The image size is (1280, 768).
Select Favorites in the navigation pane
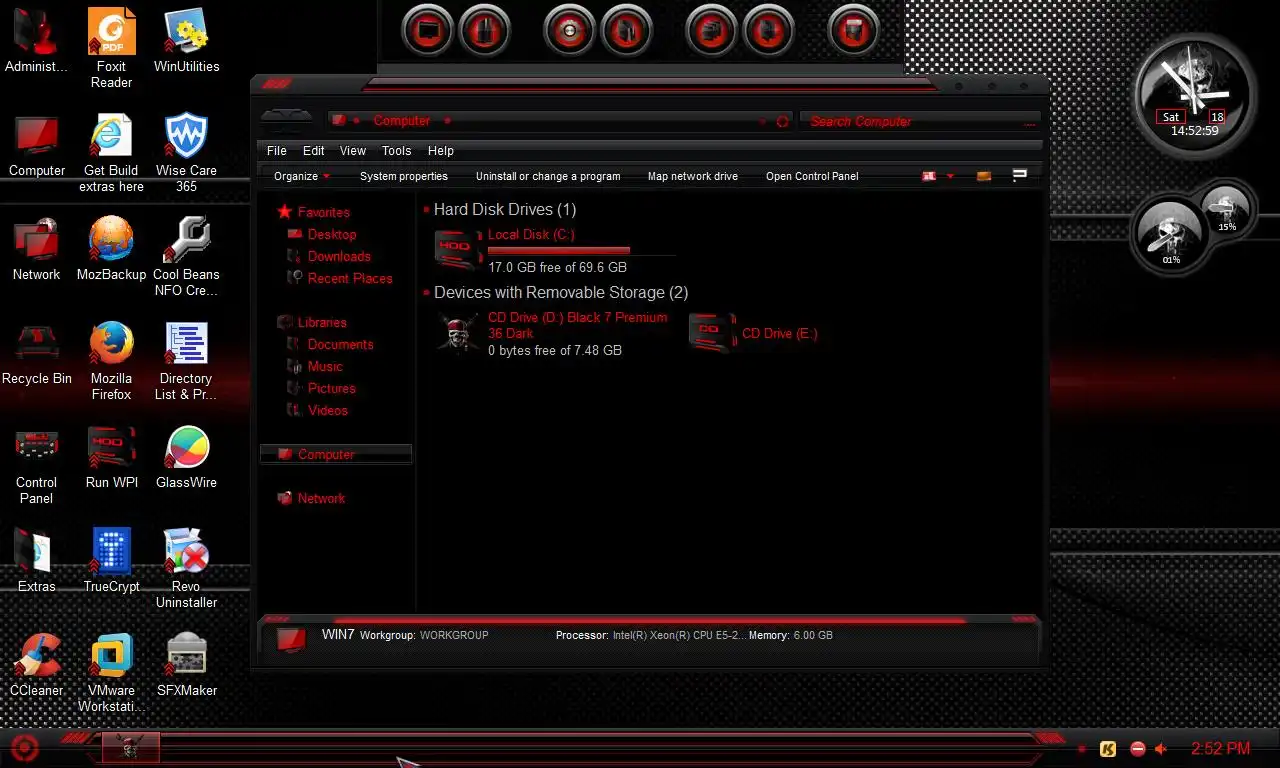pos(313,212)
